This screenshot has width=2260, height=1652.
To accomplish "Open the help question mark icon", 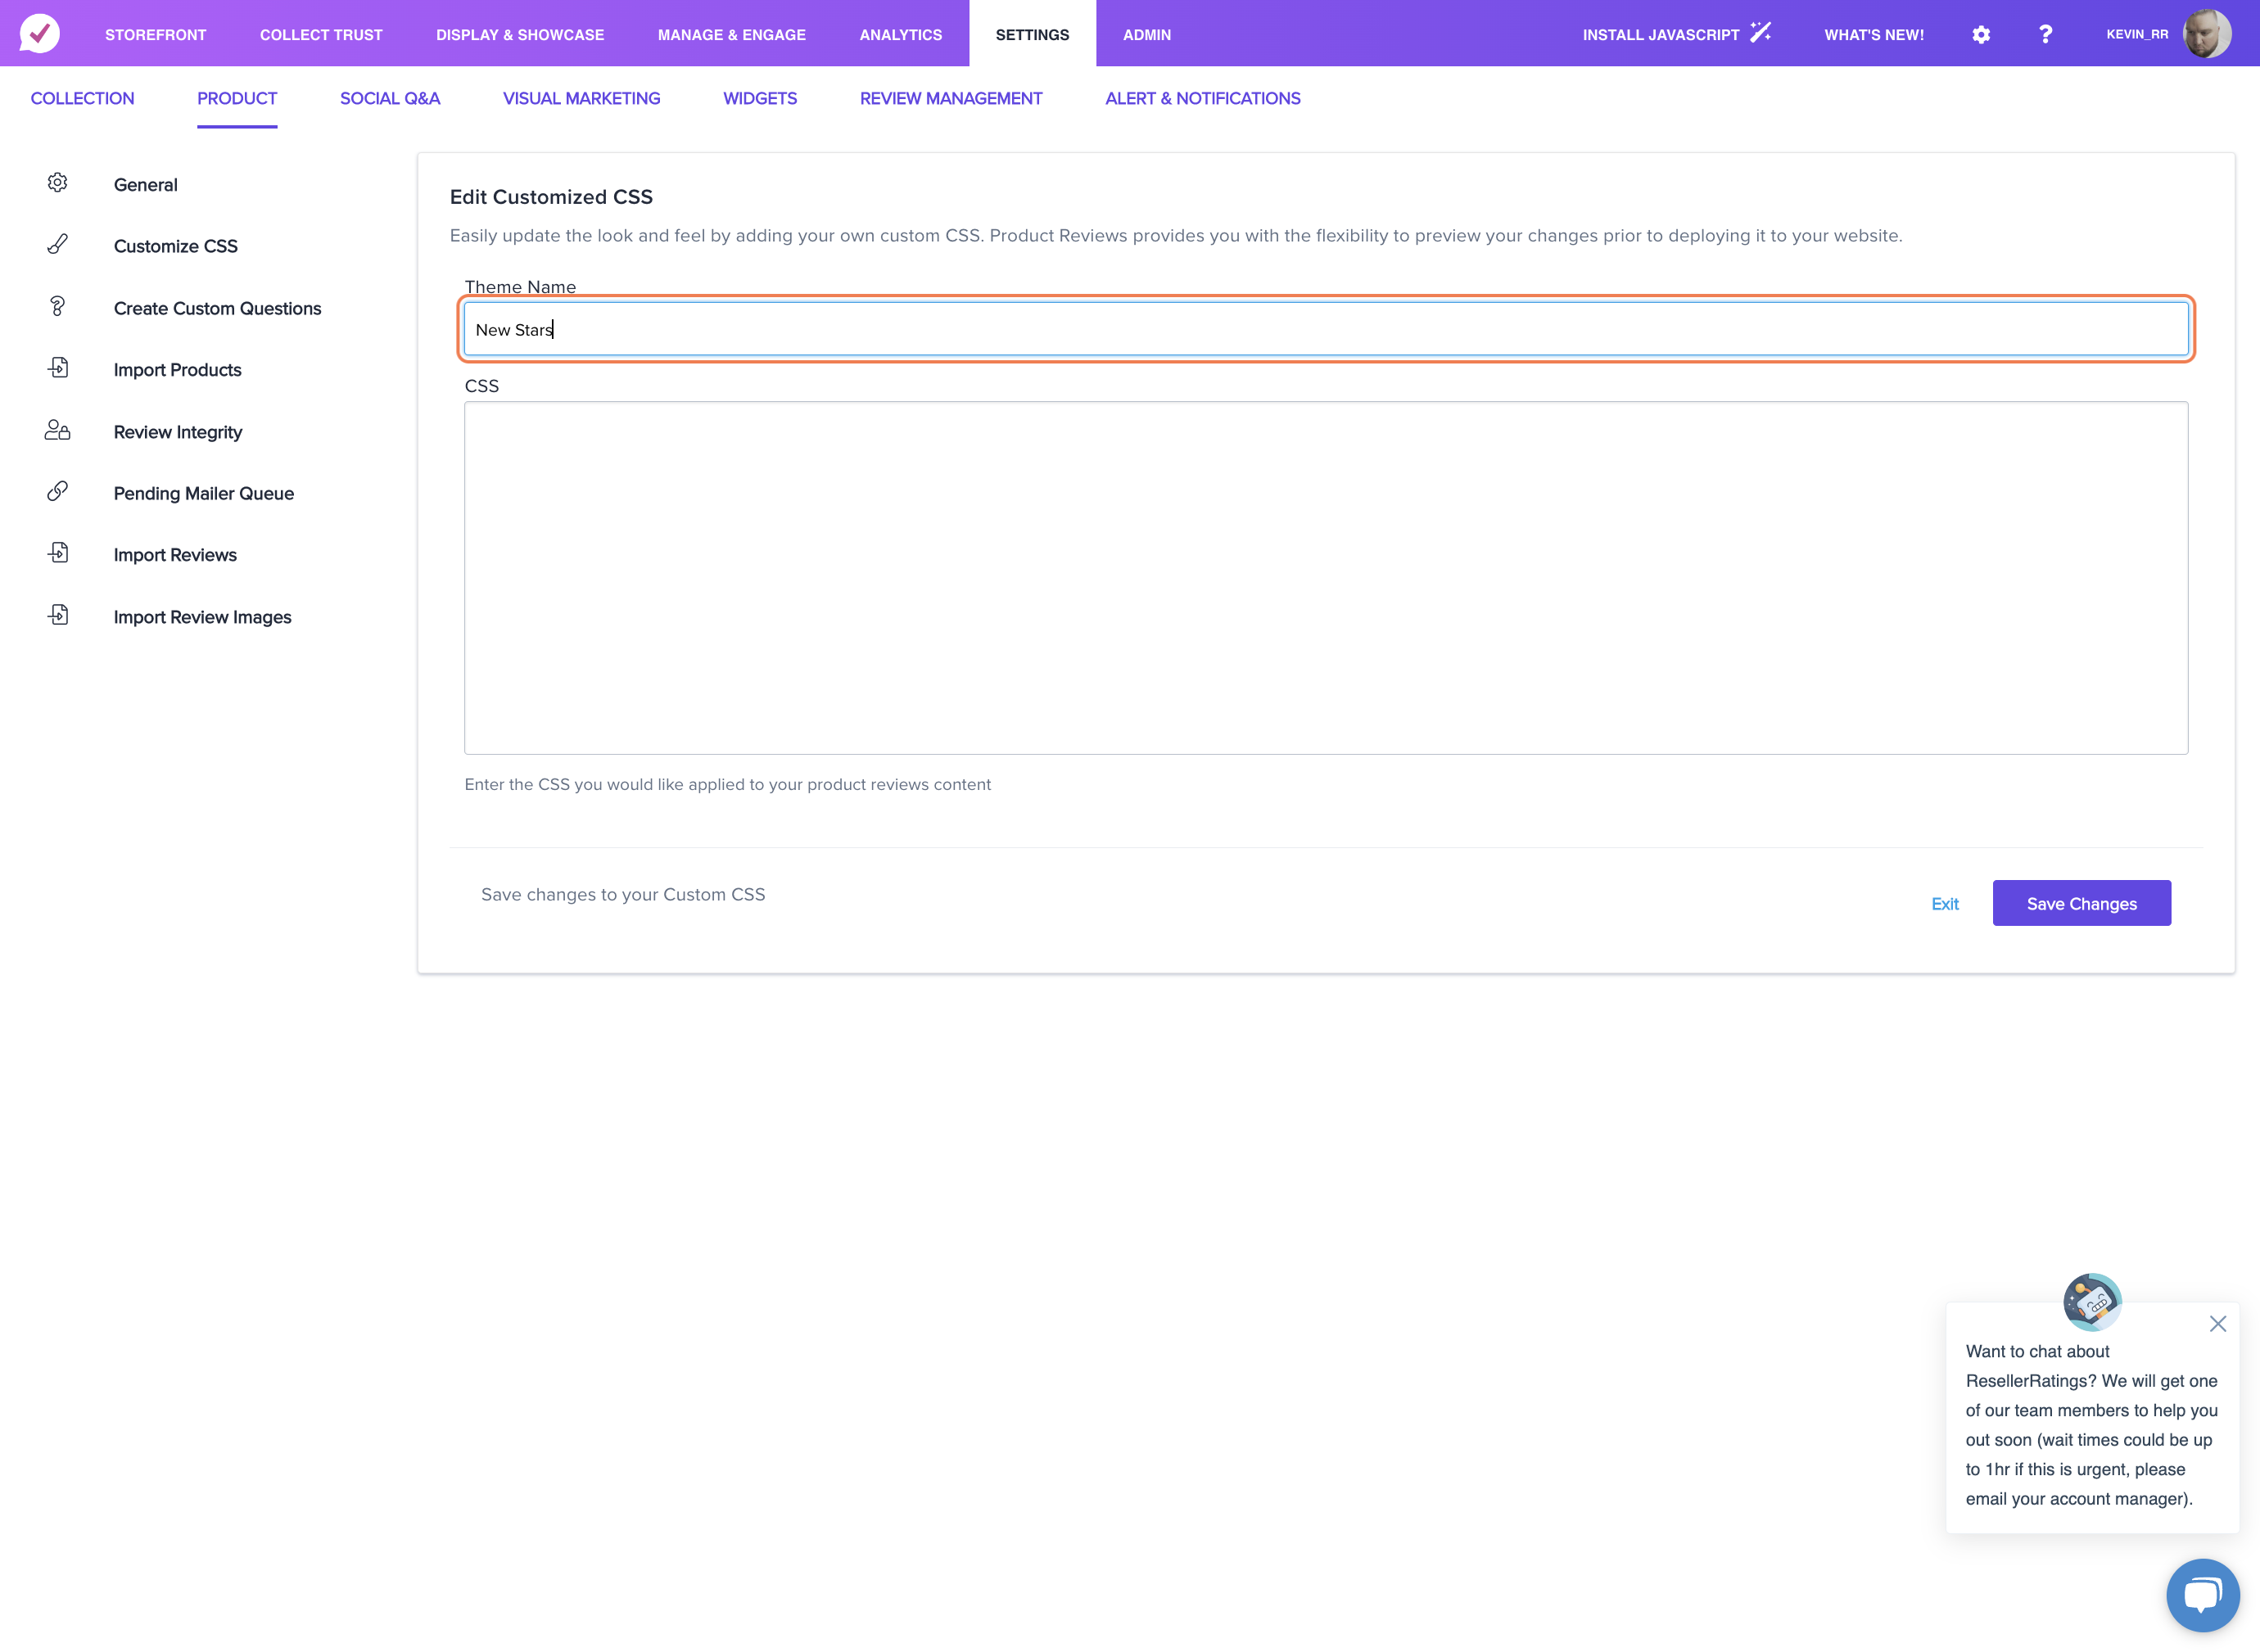I will [2045, 34].
